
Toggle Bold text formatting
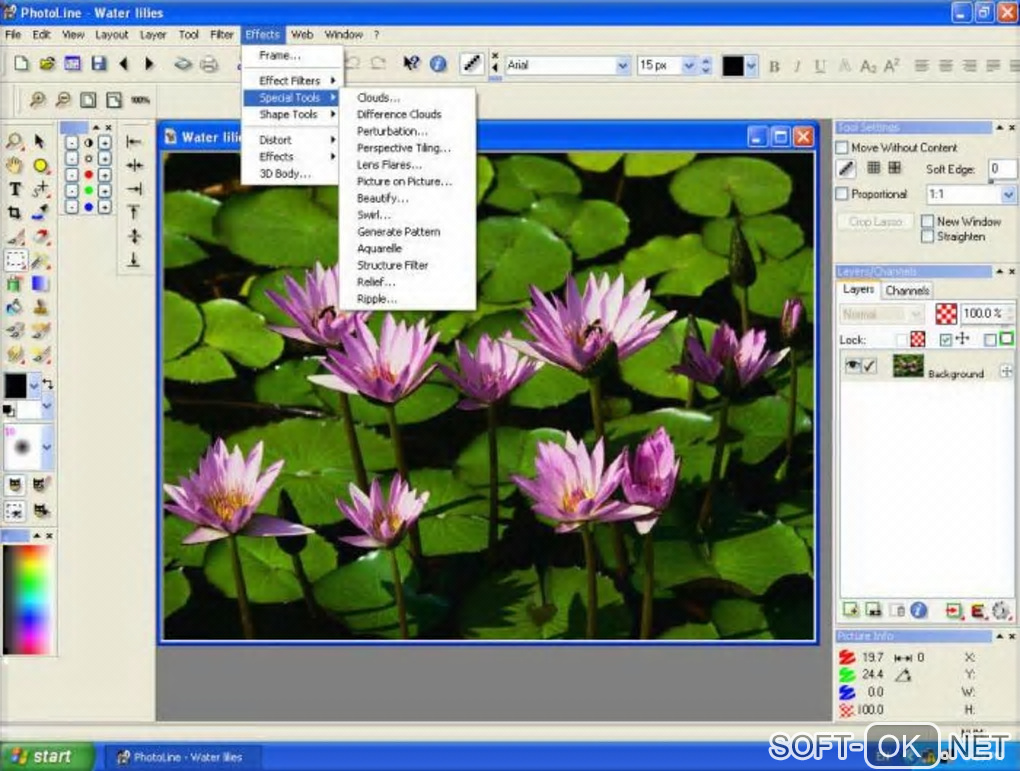pyautogui.click(x=774, y=66)
